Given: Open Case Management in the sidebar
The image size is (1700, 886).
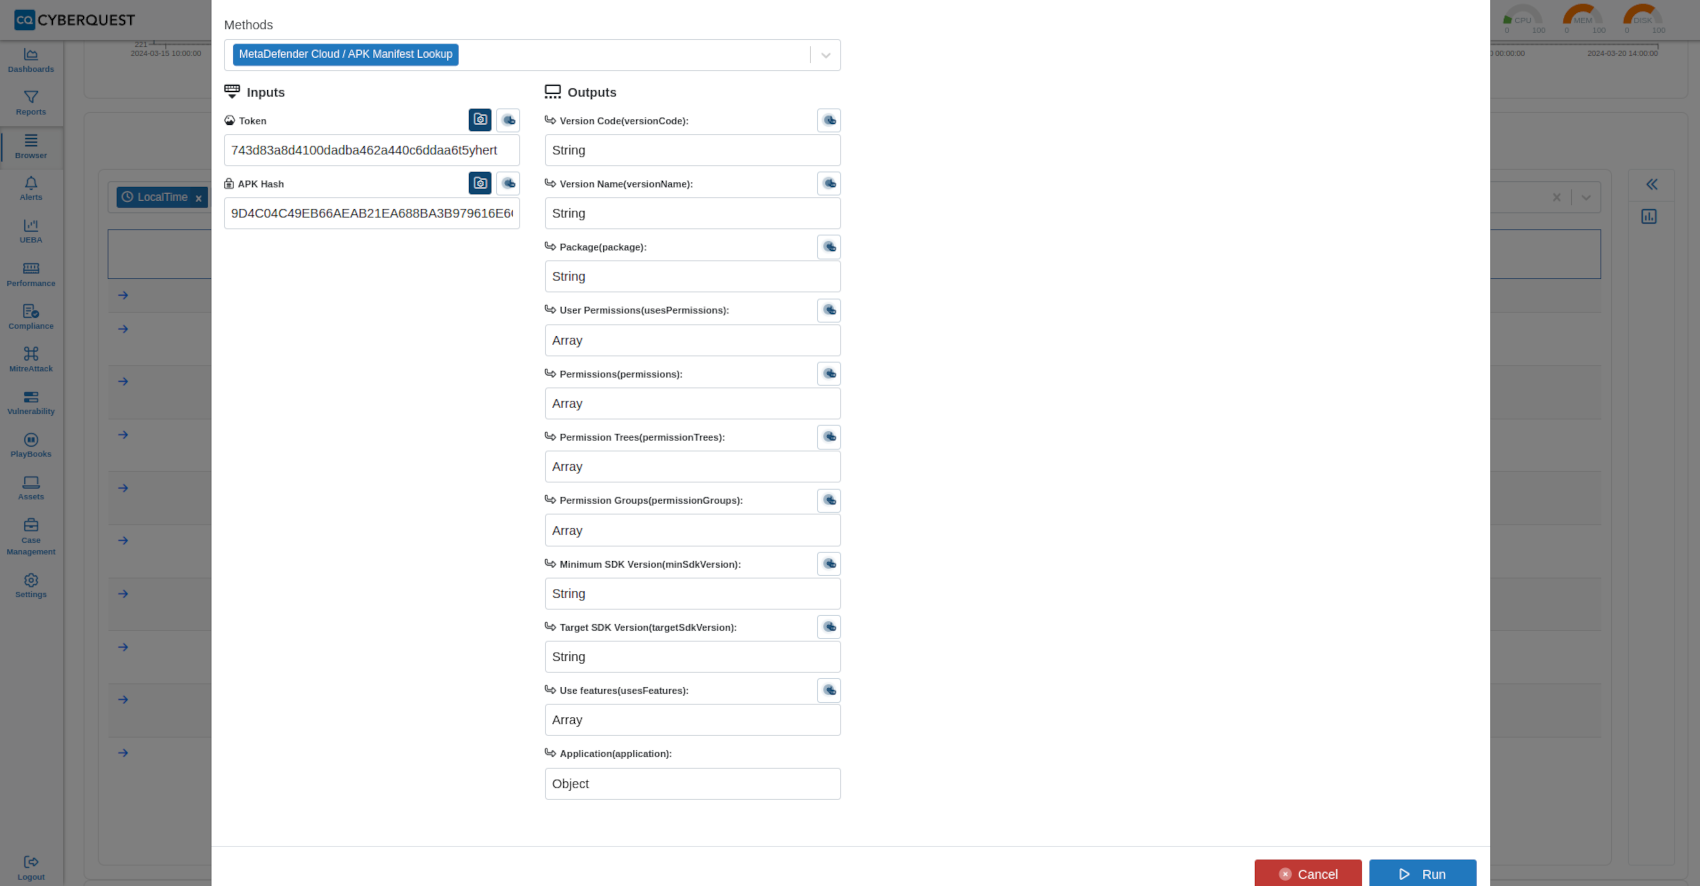Looking at the screenshot, I should [x=31, y=537].
